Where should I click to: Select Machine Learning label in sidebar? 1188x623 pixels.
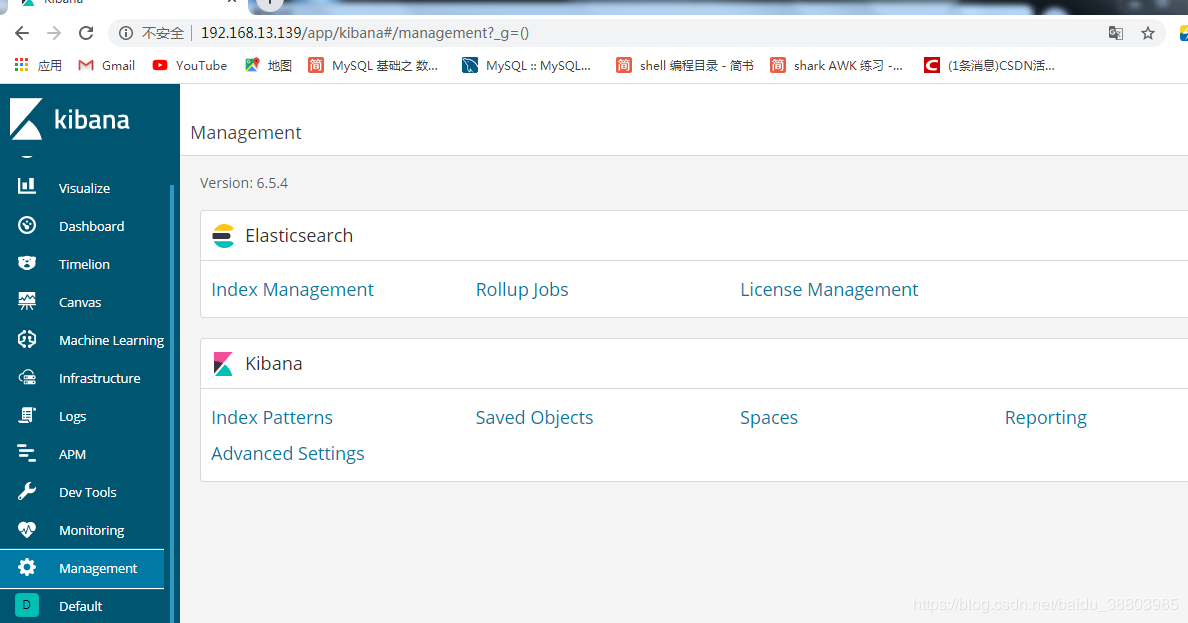point(111,340)
